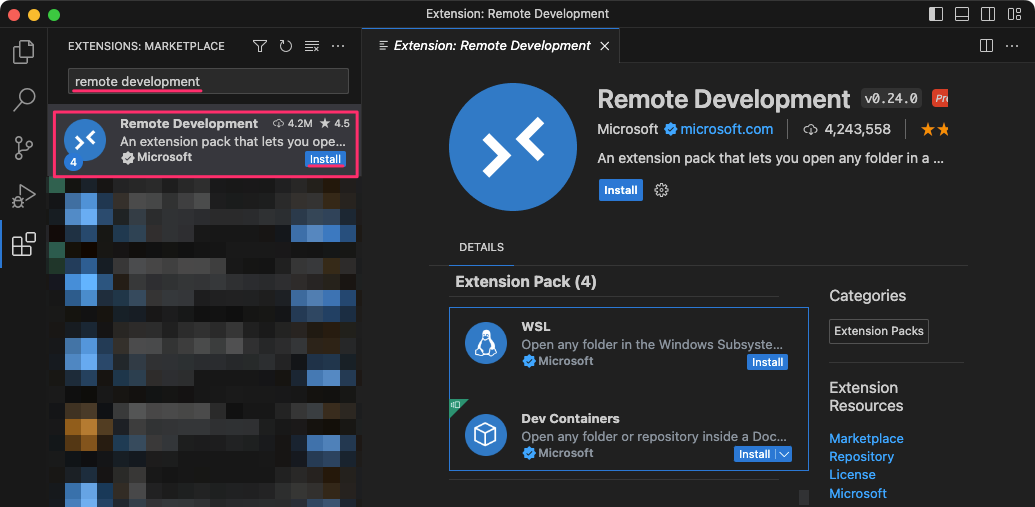Click the Dev Containers cube icon
Viewport: 1035px width, 507px height.
click(x=486, y=435)
